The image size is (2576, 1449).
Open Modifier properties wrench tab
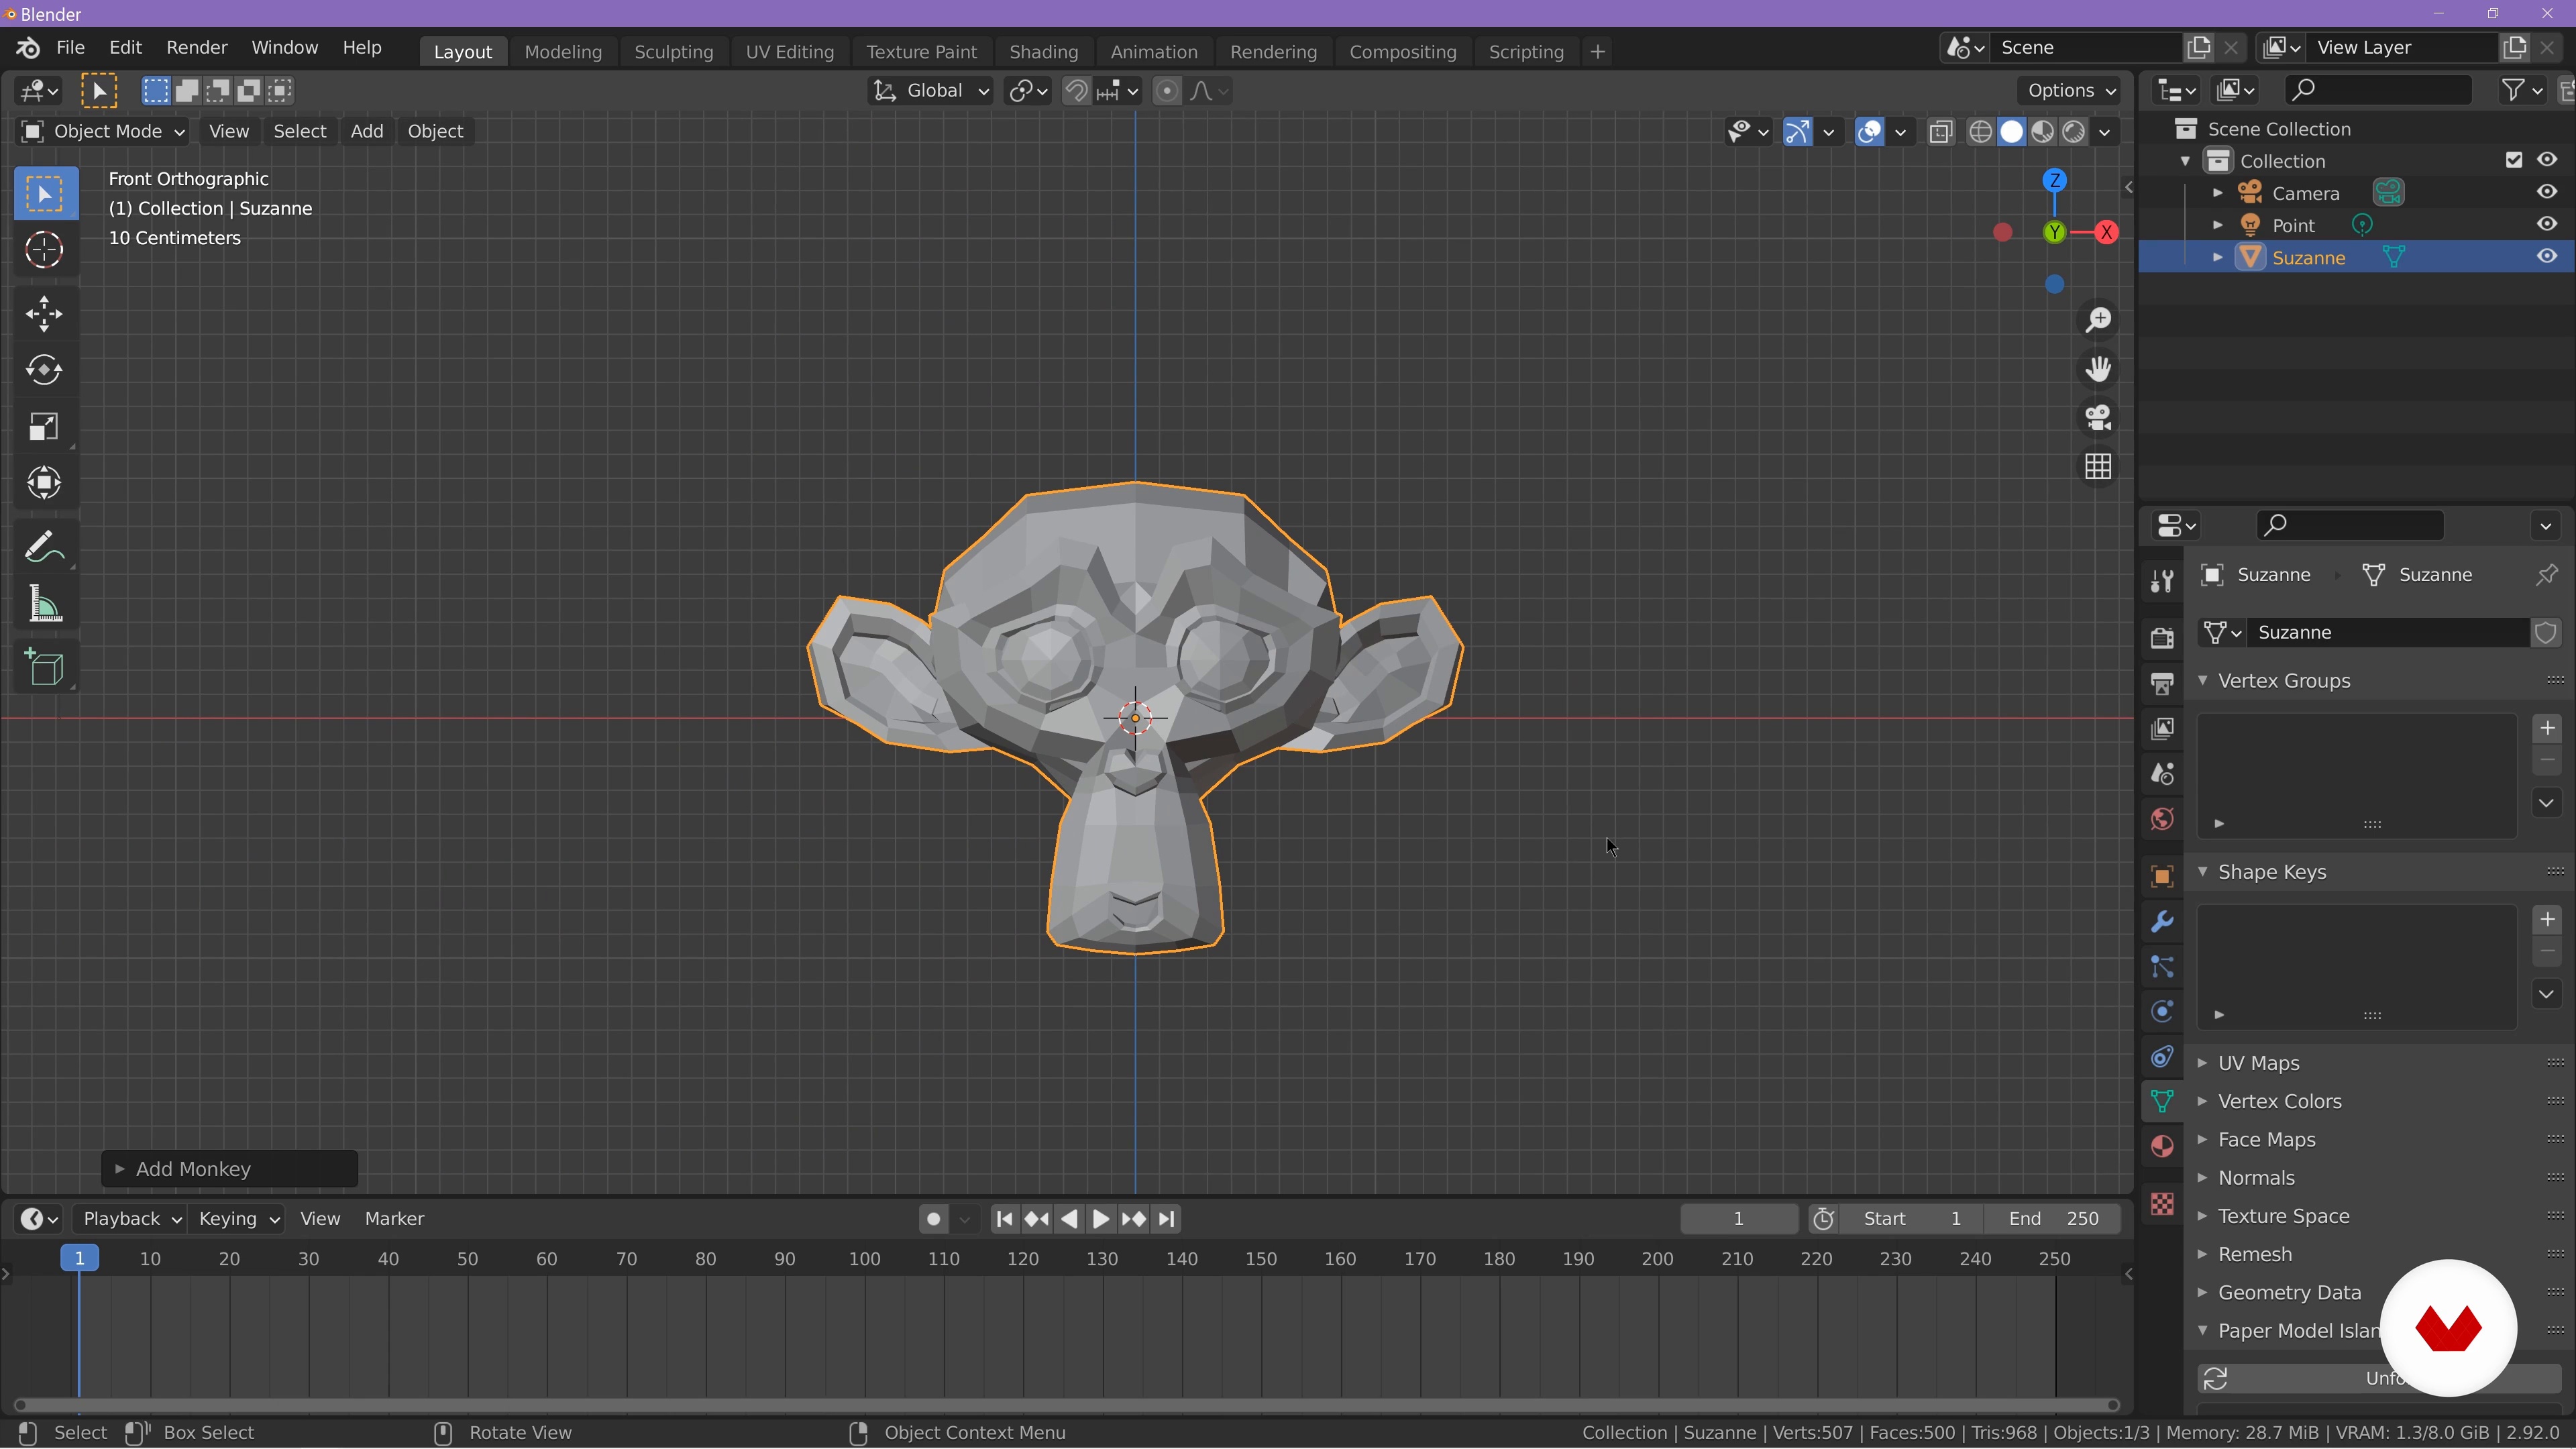pos(2162,921)
